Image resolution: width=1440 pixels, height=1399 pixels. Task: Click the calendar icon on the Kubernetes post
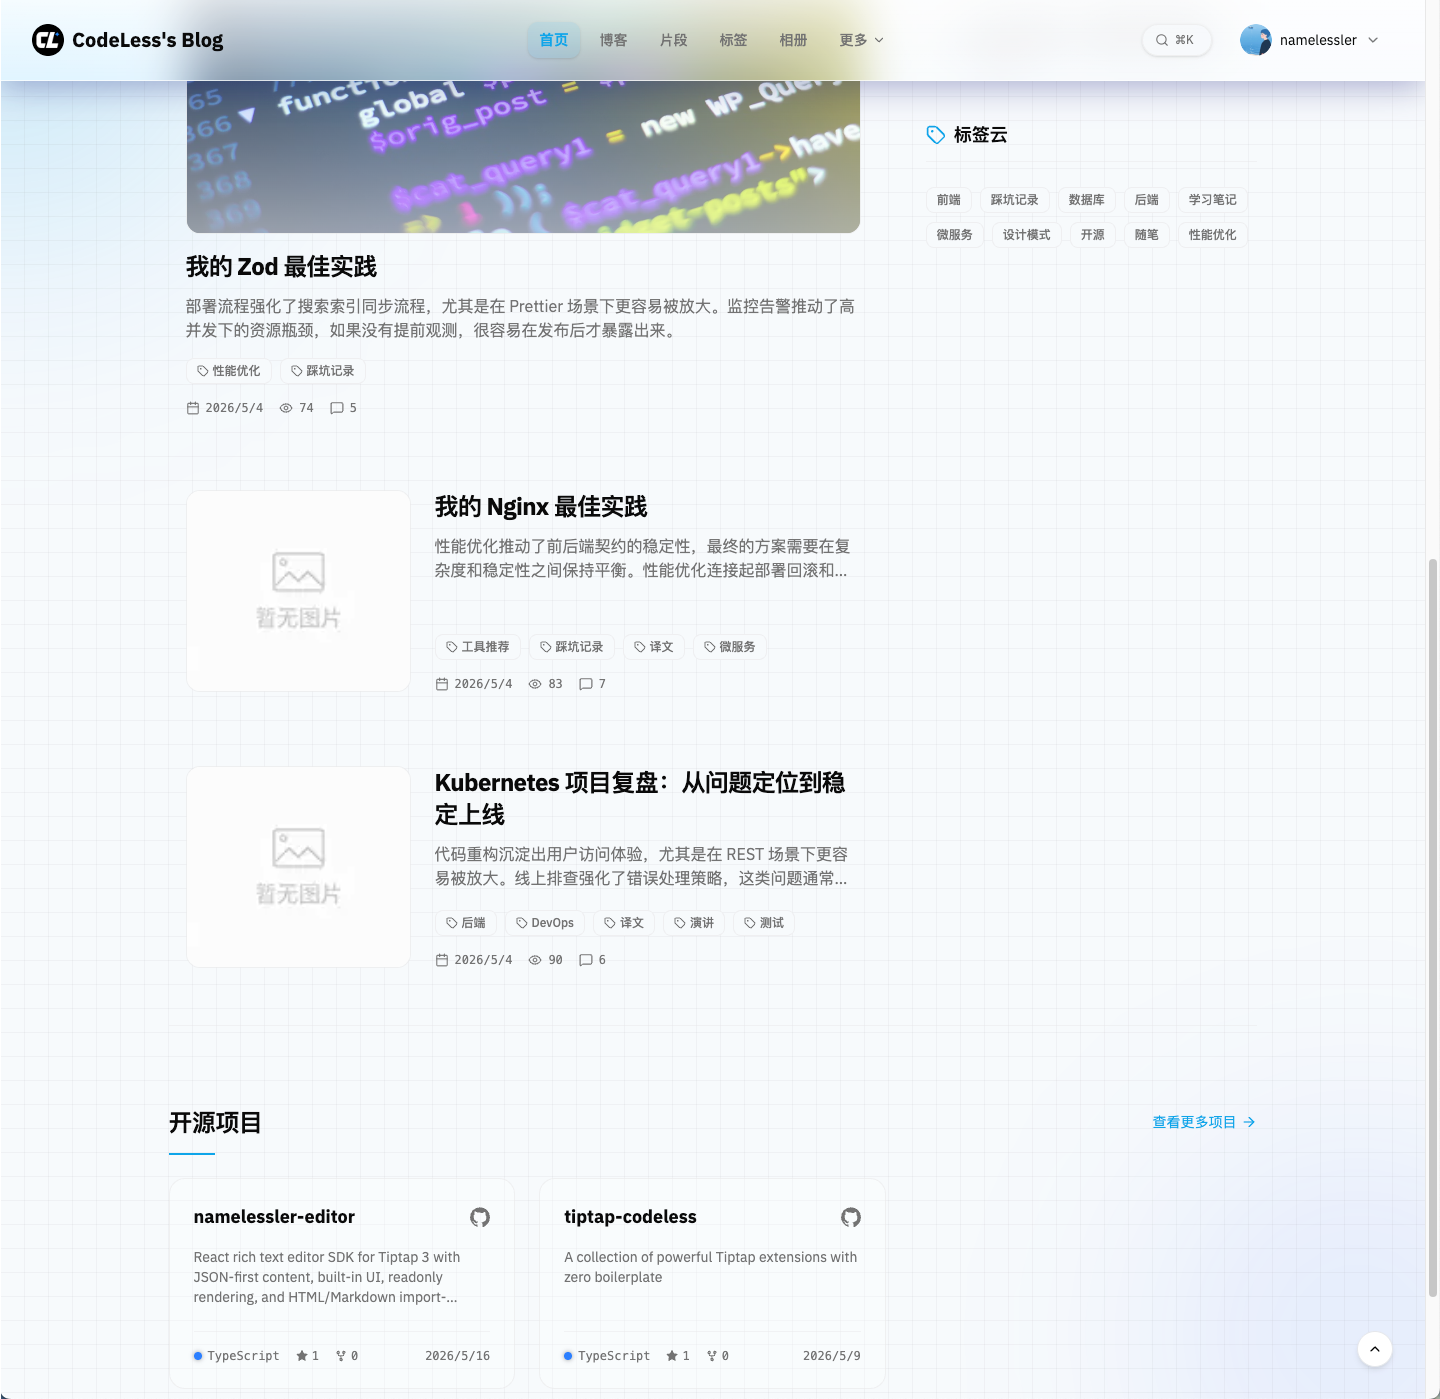[442, 960]
